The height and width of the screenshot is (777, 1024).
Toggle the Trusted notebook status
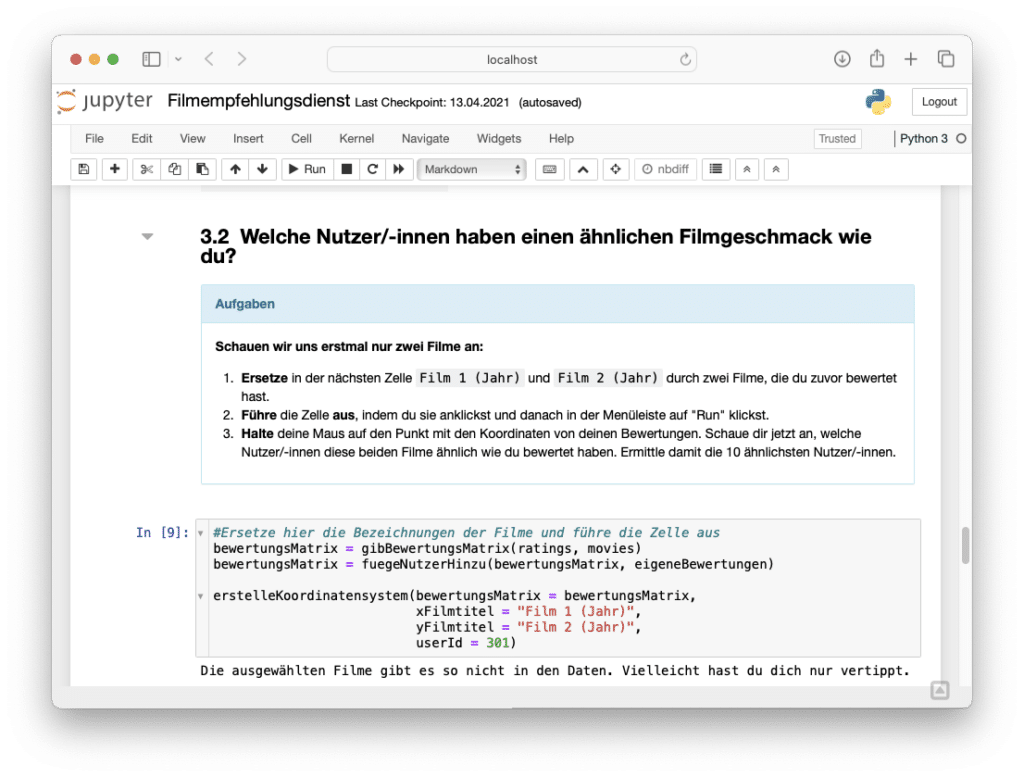(x=837, y=138)
